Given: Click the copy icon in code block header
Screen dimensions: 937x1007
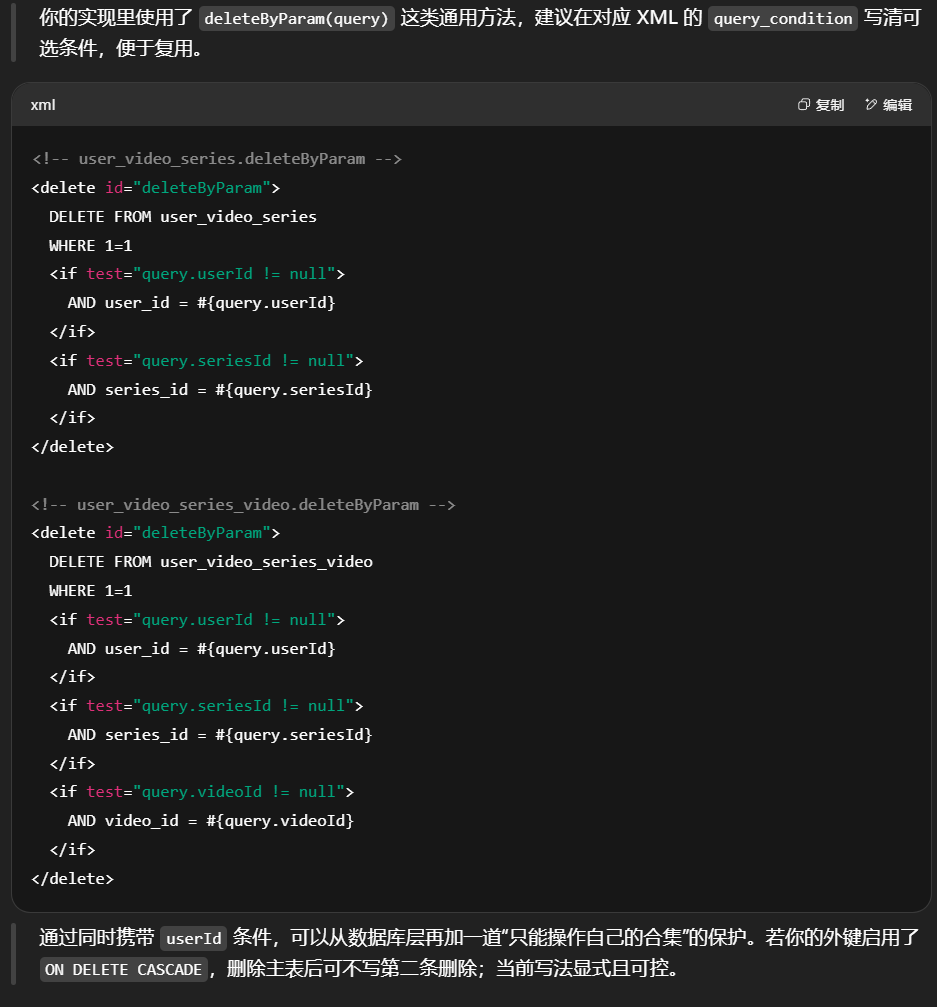Looking at the screenshot, I should tap(803, 105).
